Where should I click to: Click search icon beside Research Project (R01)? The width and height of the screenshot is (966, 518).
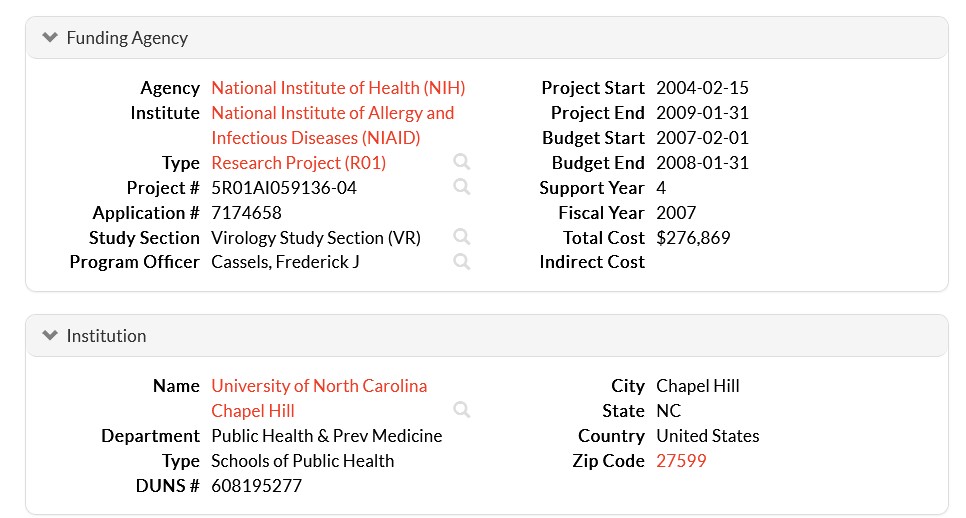(461, 162)
